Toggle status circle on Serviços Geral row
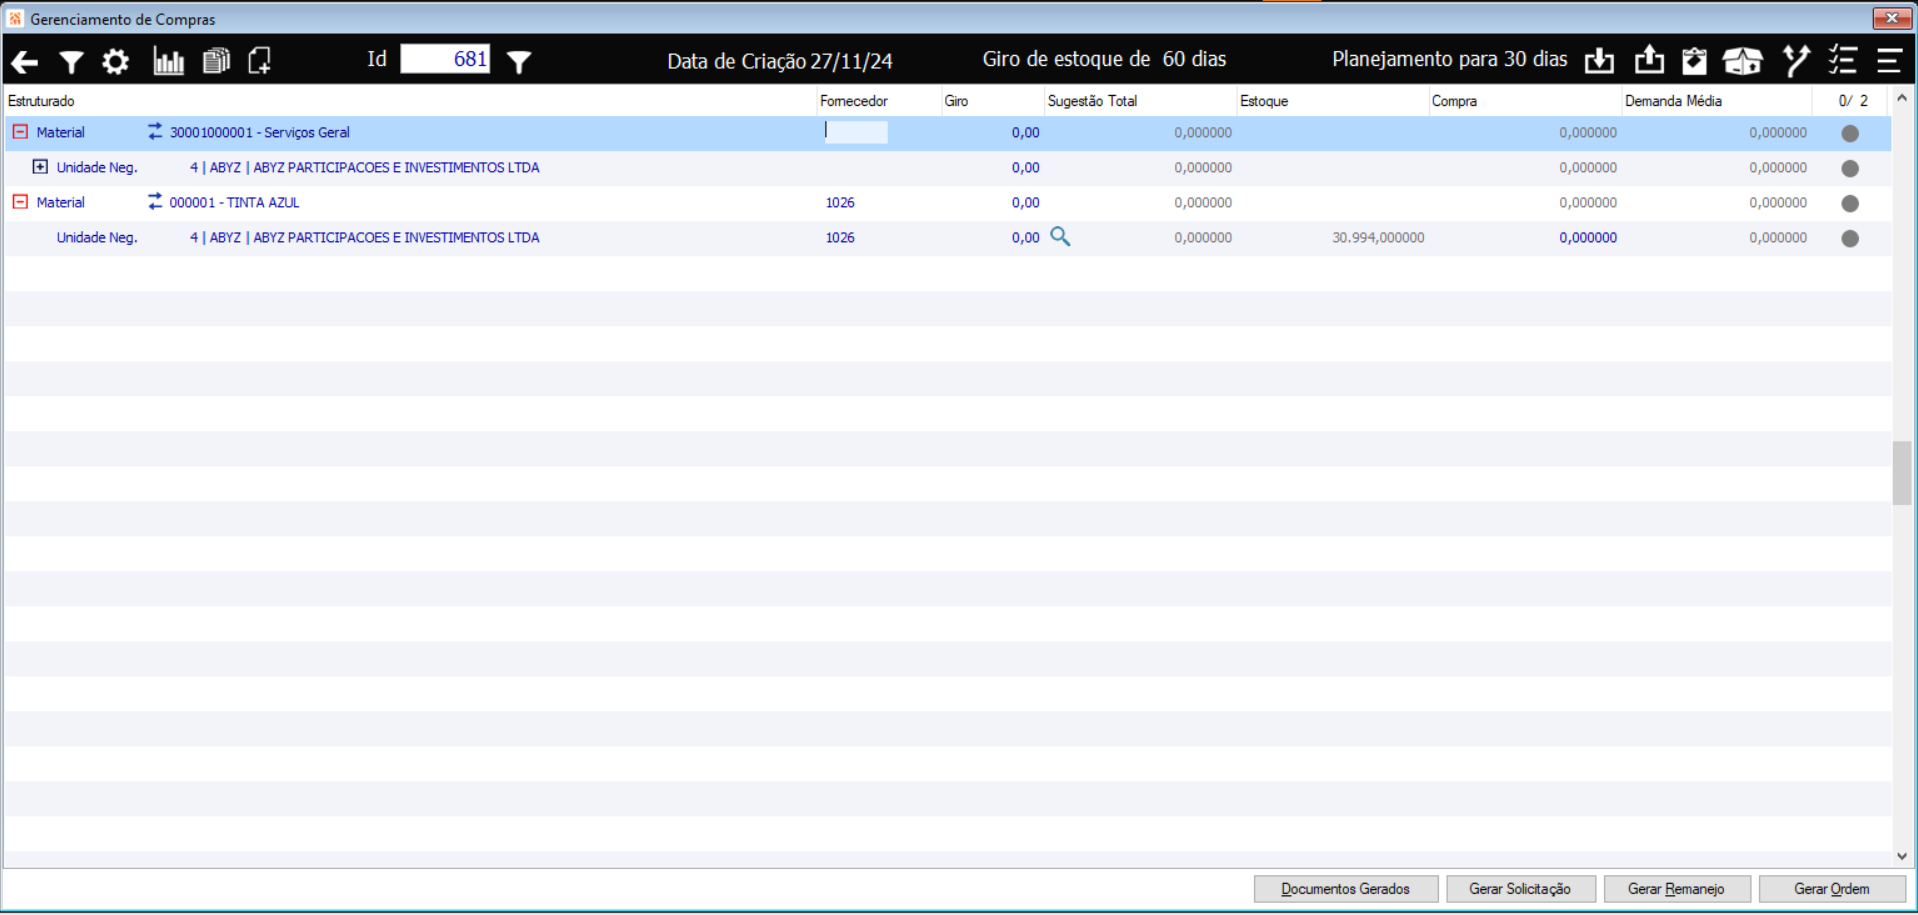1918x915 pixels. click(1850, 133)
